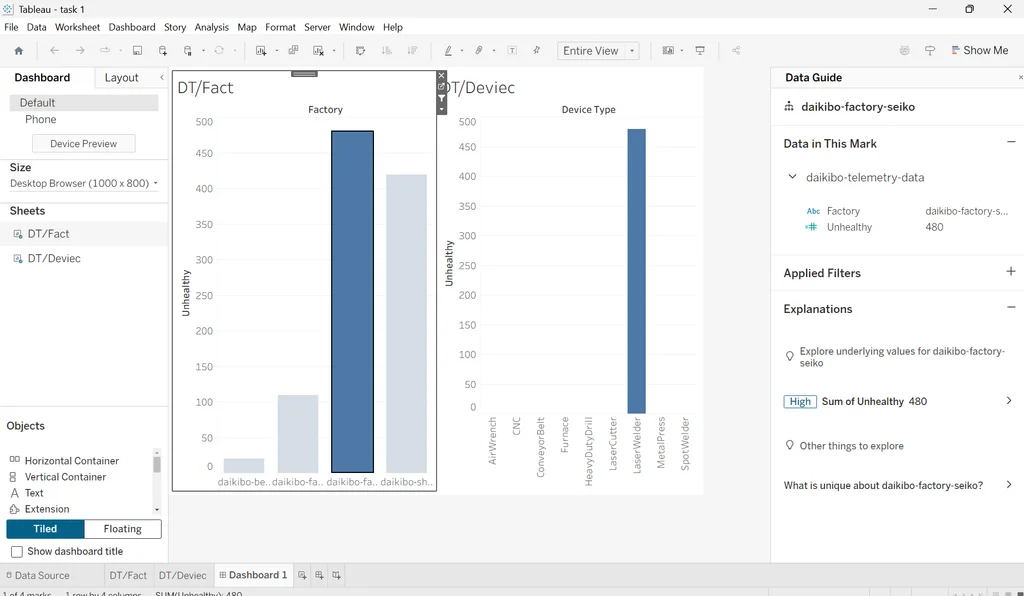Click the Device Preview button
1024x596 pixels.
coord(84,144)
